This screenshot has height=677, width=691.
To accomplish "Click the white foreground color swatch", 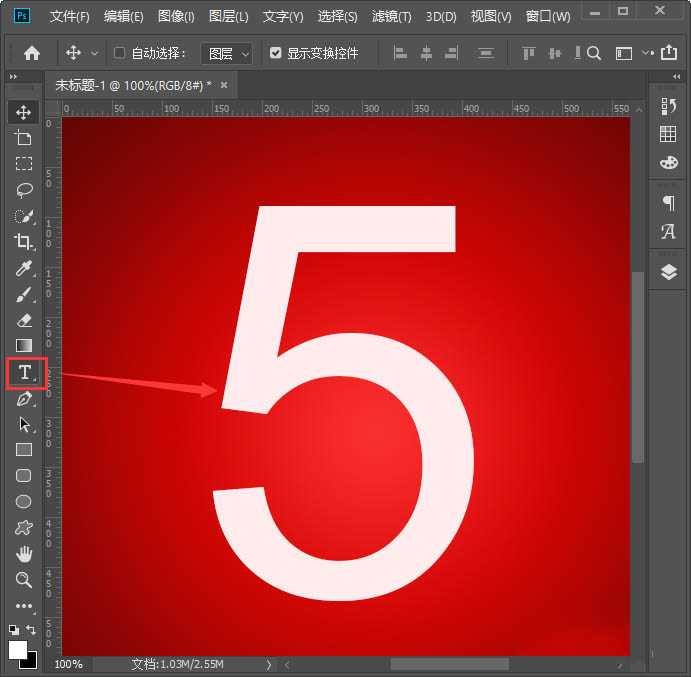I will coord(18,649).
